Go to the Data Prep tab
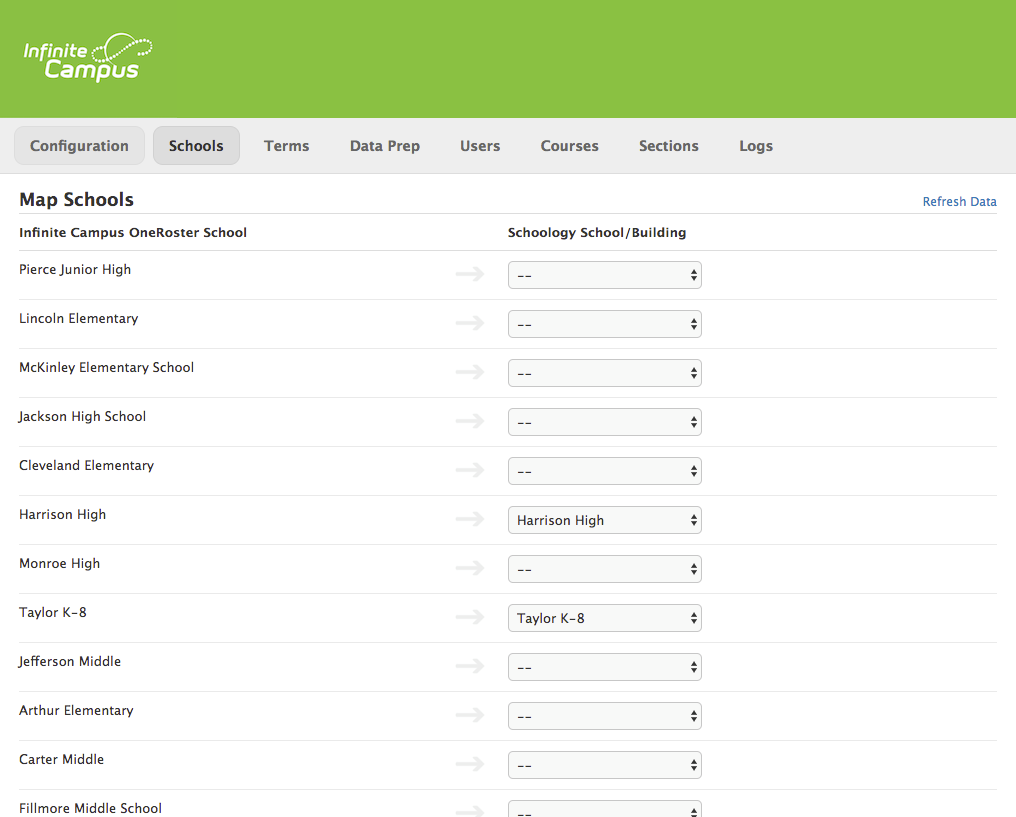The image size is (1016, 817). tap(384, 146)
